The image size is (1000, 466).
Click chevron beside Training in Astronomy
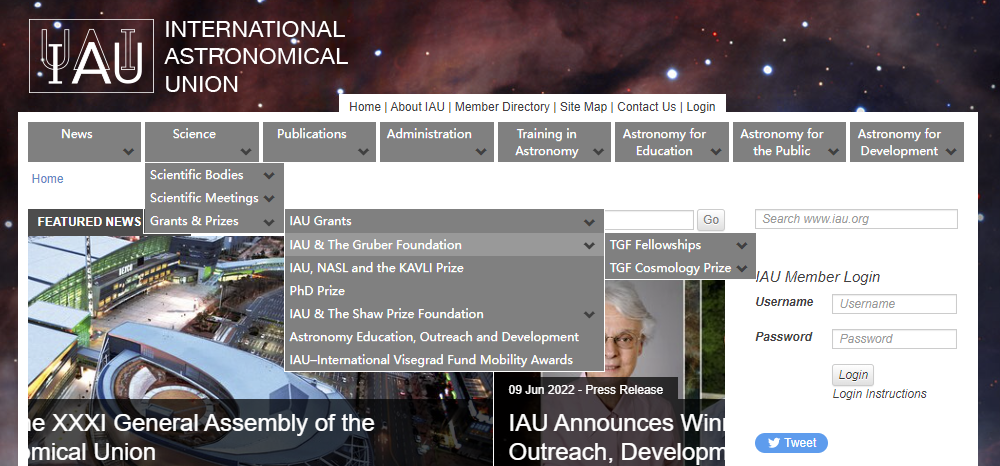point(598,152)
